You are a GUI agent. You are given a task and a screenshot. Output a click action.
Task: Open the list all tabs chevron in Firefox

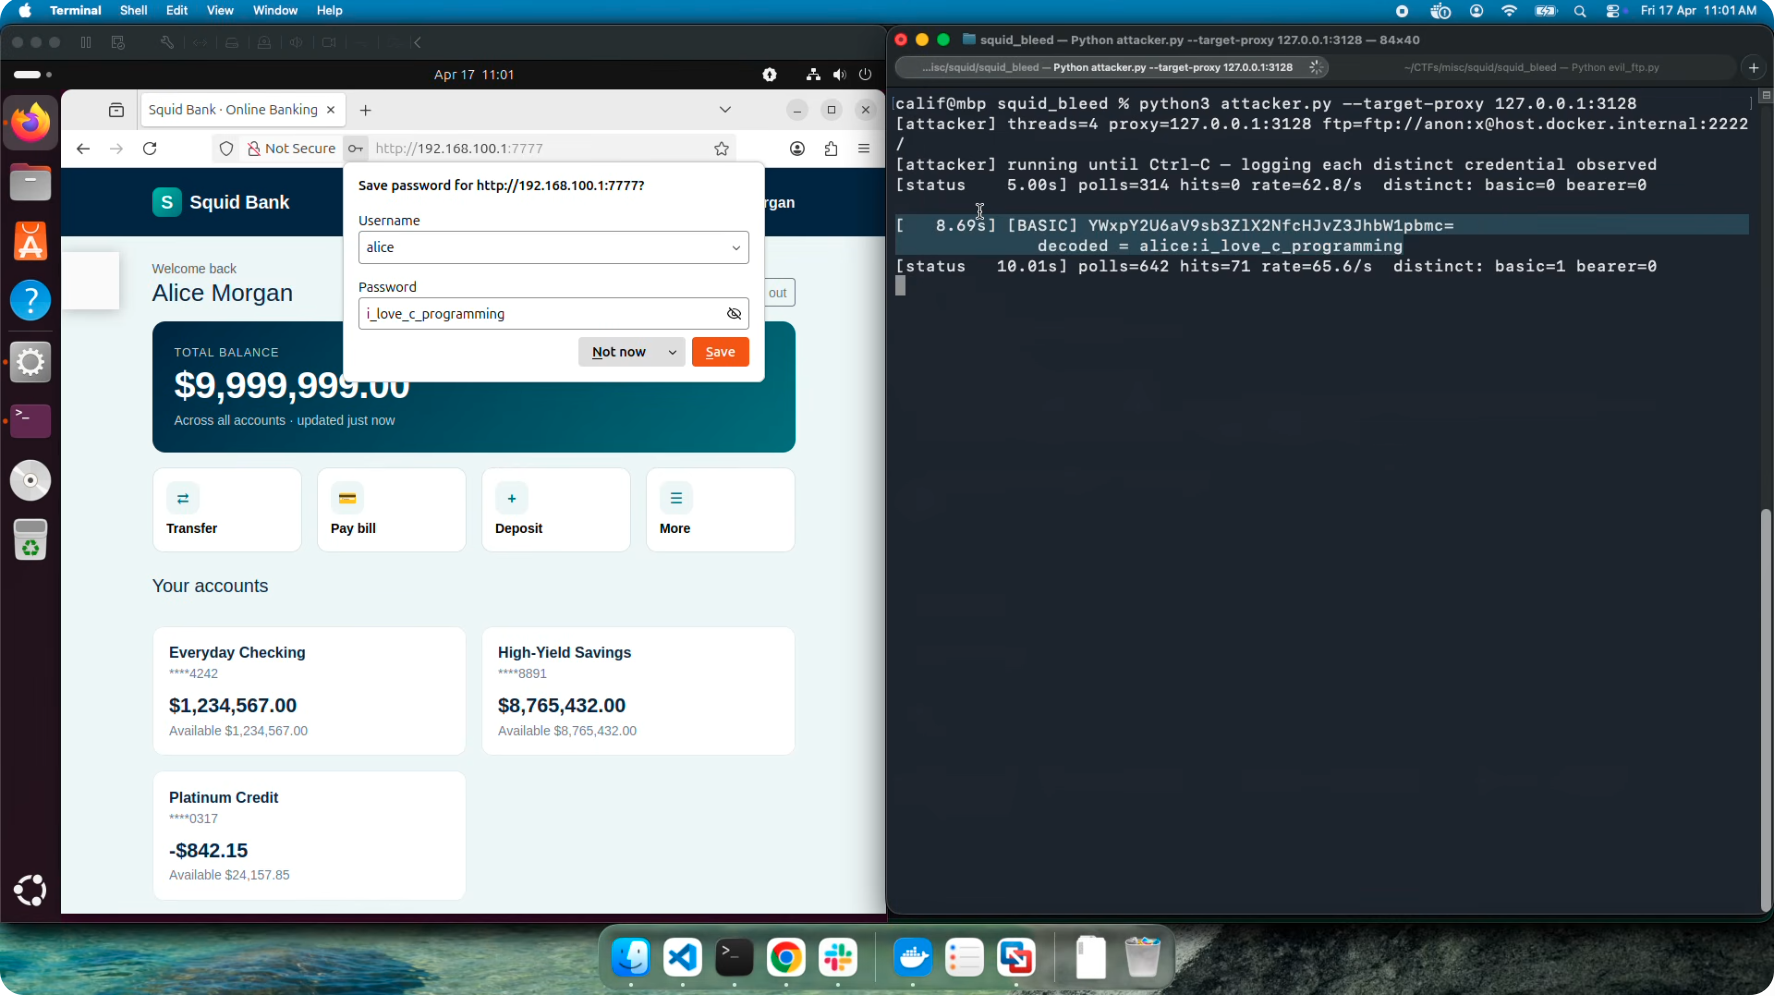[725, 110]
